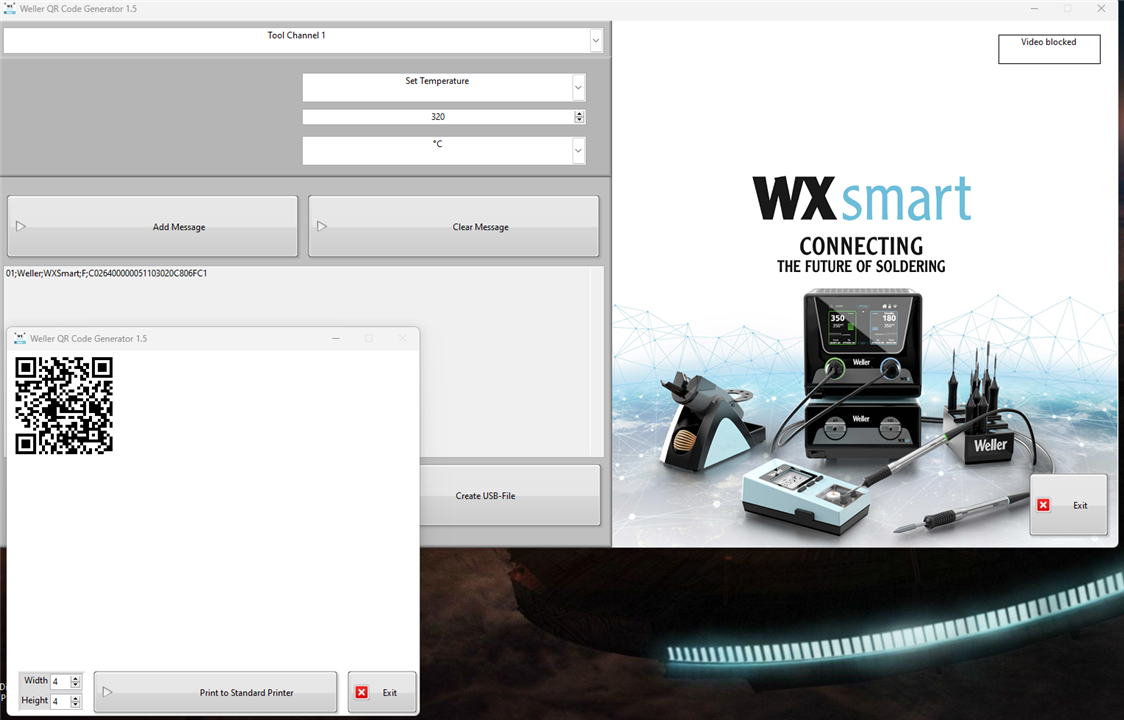Click the Height value field

click(59, 701)
